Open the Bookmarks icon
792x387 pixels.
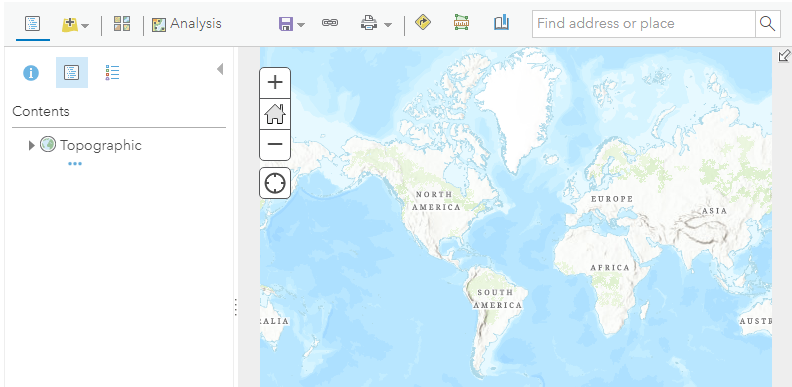pos(501,23)
